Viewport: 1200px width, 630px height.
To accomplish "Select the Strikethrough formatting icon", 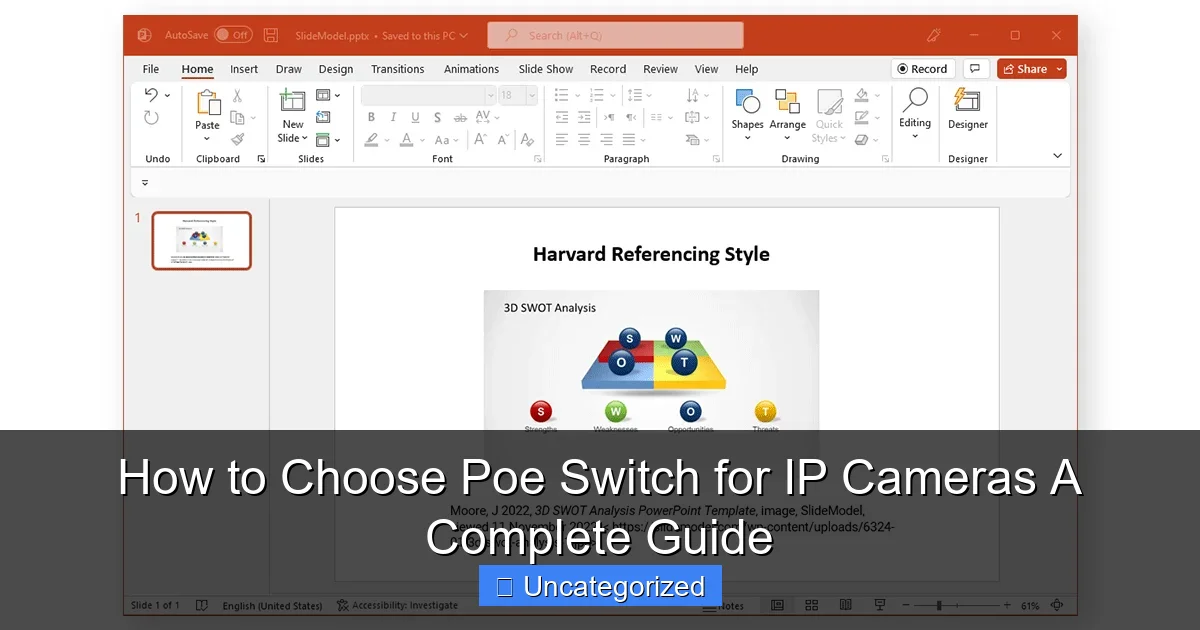I will pos(458,117).
